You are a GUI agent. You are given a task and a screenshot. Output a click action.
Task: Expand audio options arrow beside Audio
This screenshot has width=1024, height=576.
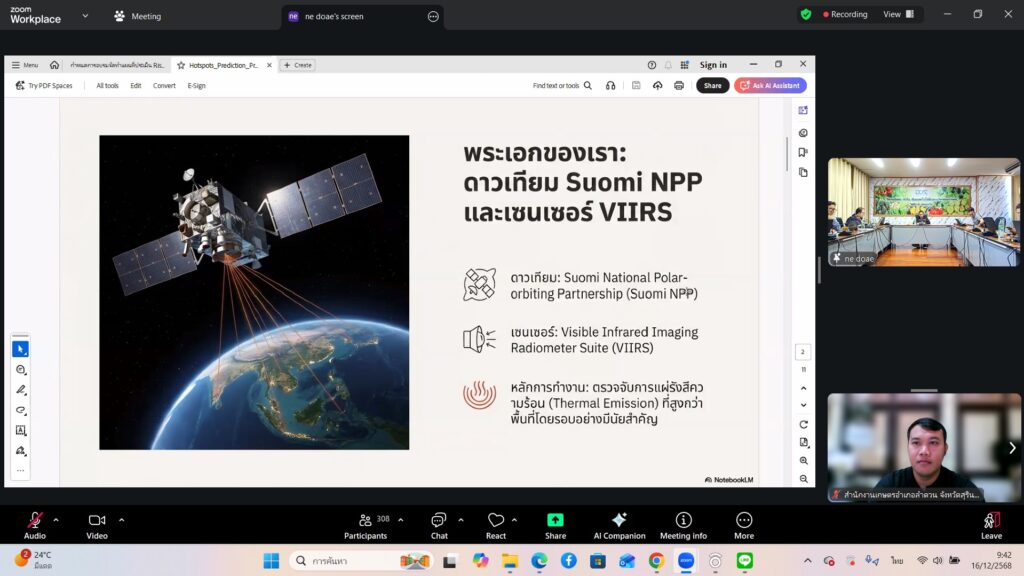56,520
